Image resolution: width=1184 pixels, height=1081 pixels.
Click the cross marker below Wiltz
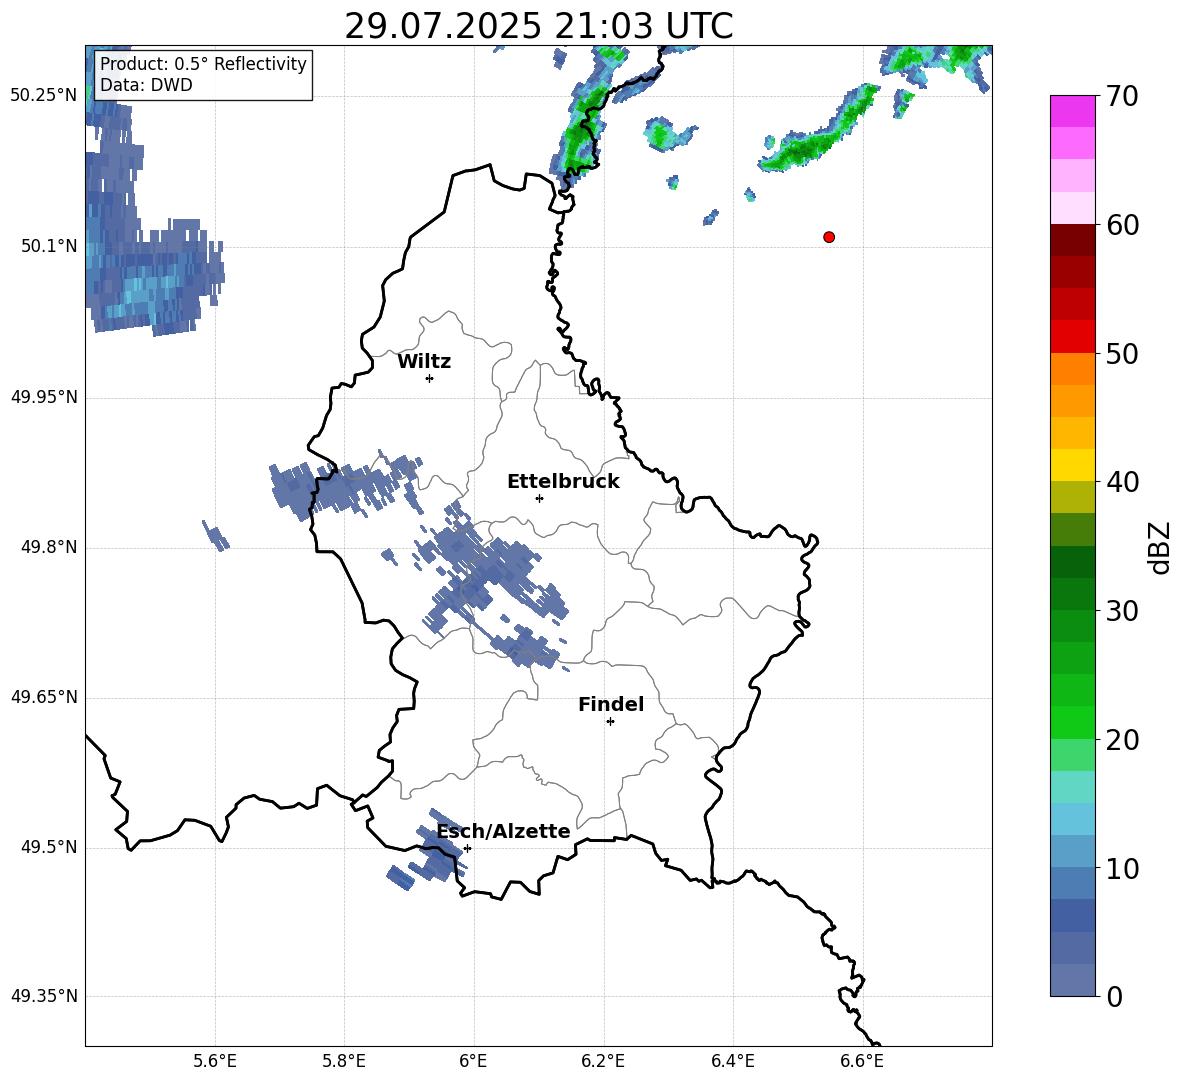tap(430, 379)
